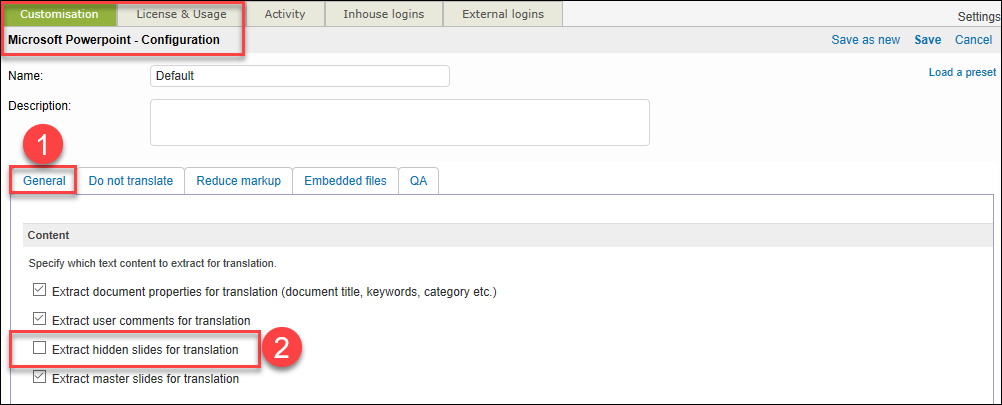This screenshot has height=405, width=1002.
Task: Uncheck Extract document properties for translation
Action: 39,292
